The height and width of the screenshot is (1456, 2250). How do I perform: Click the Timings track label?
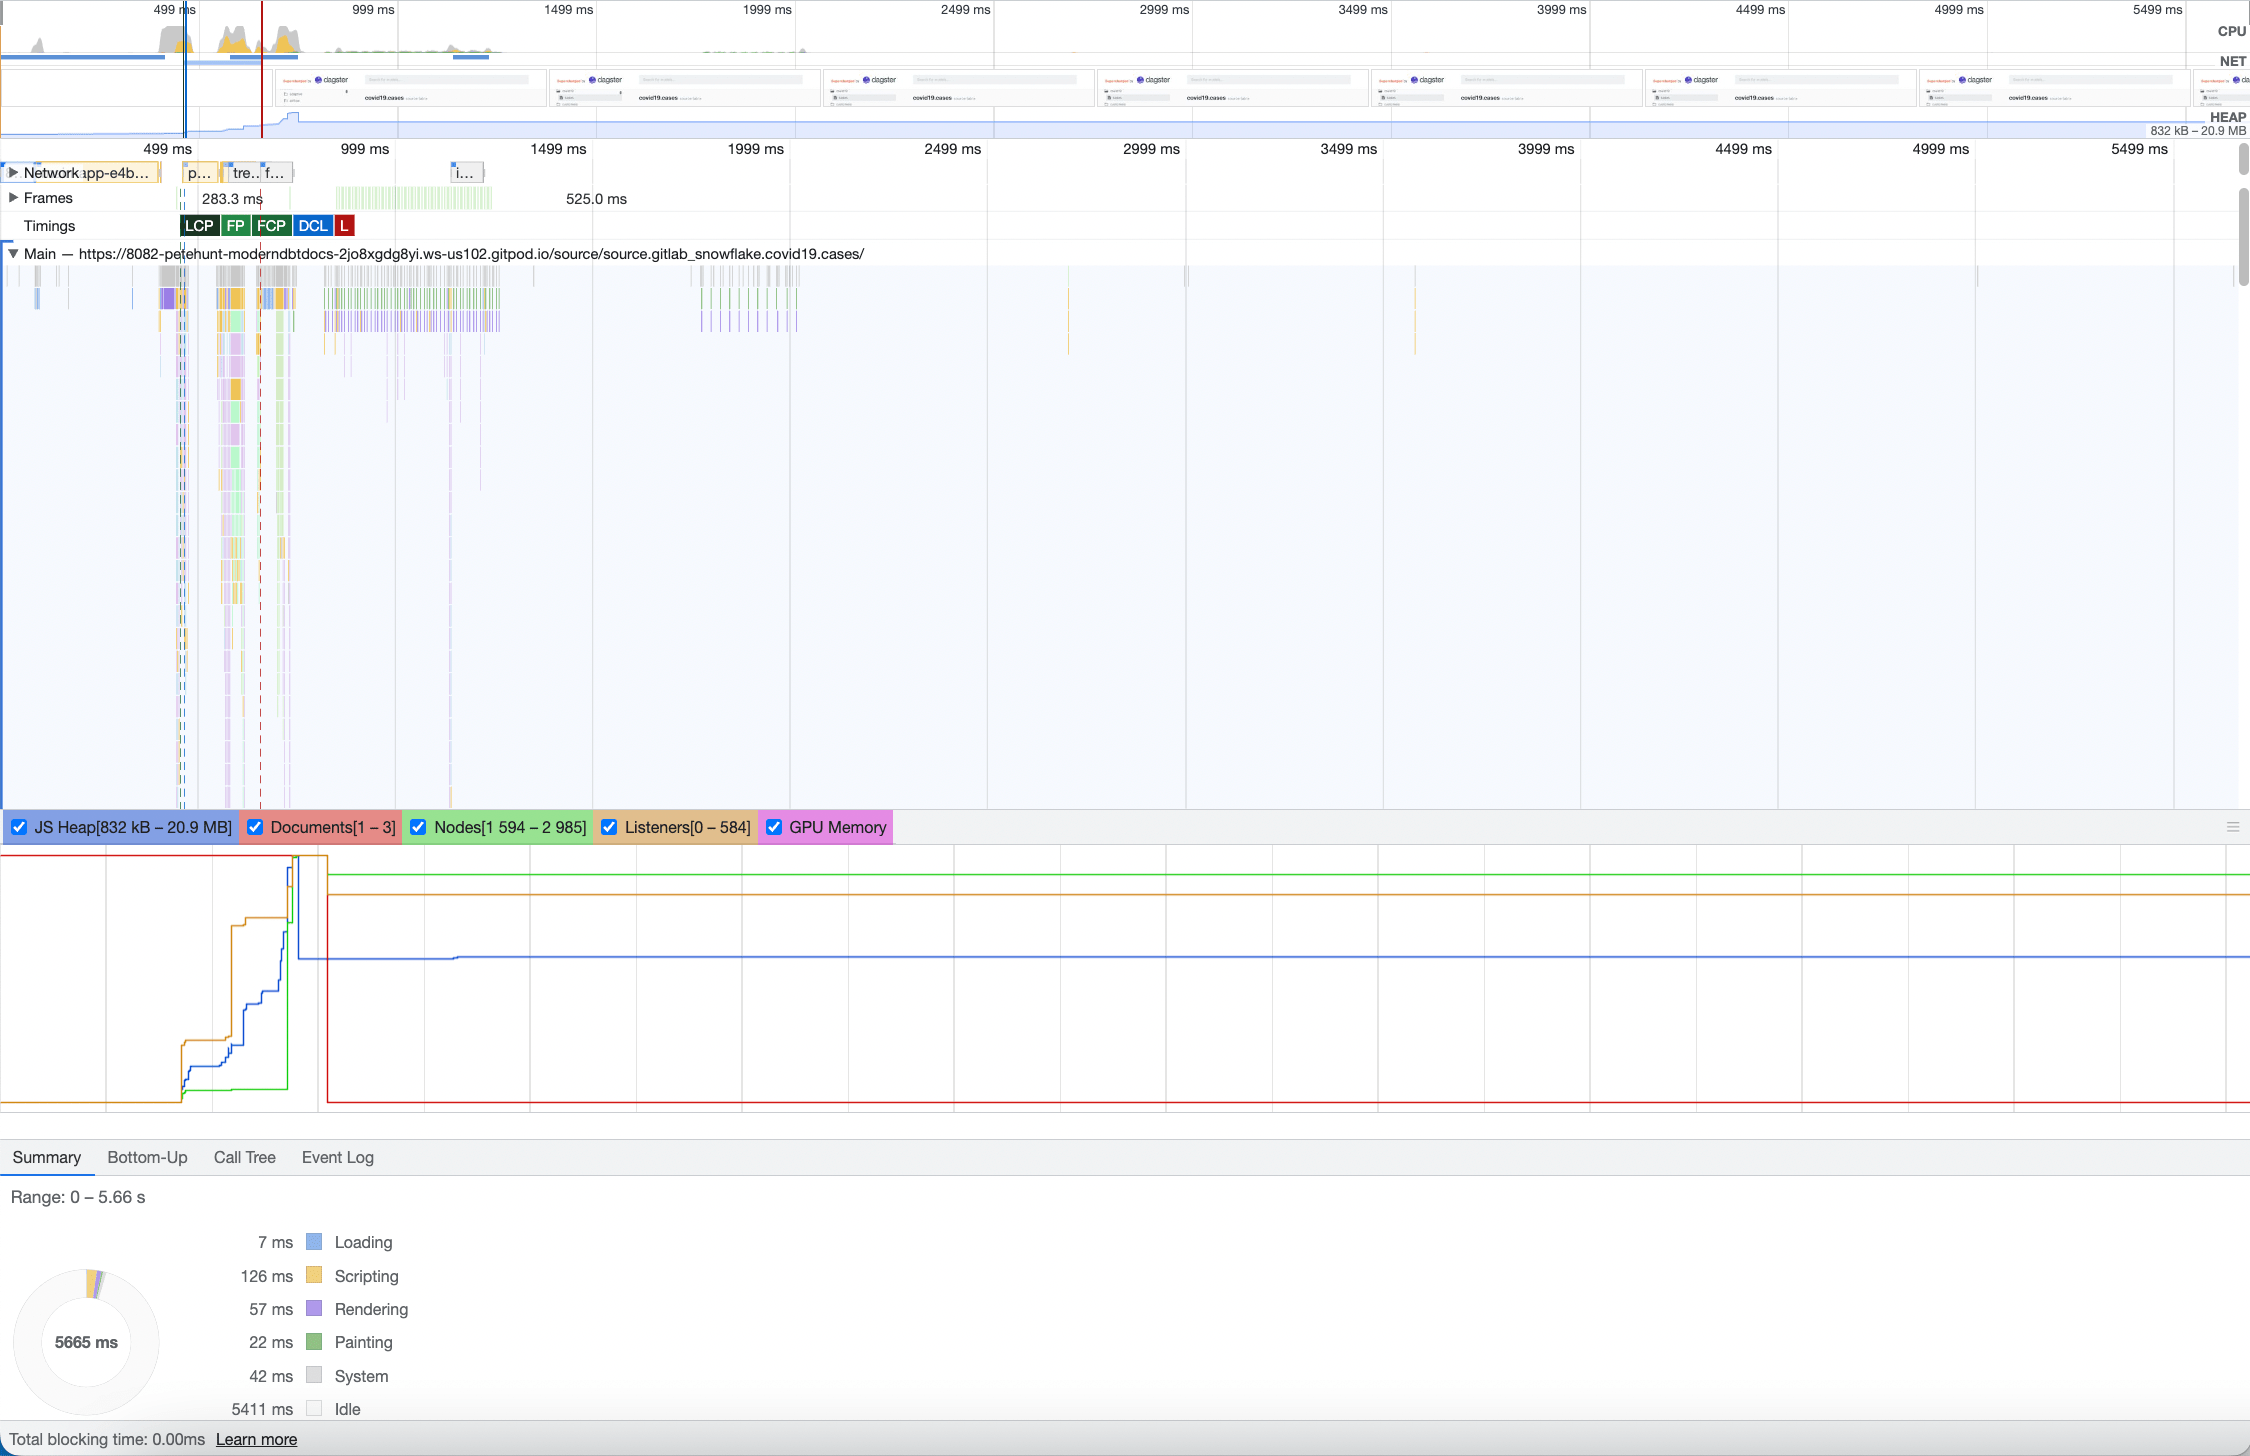50,226
